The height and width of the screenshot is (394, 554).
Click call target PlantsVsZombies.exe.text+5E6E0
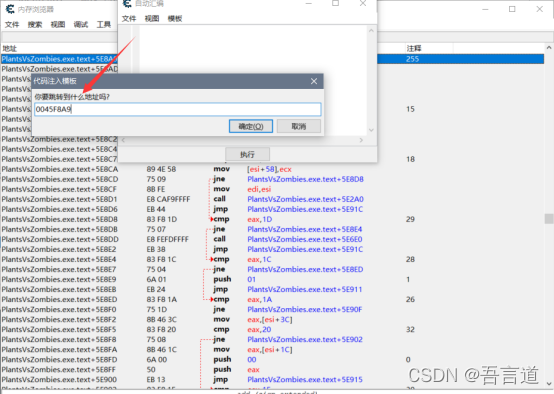[x=305, y=239]
